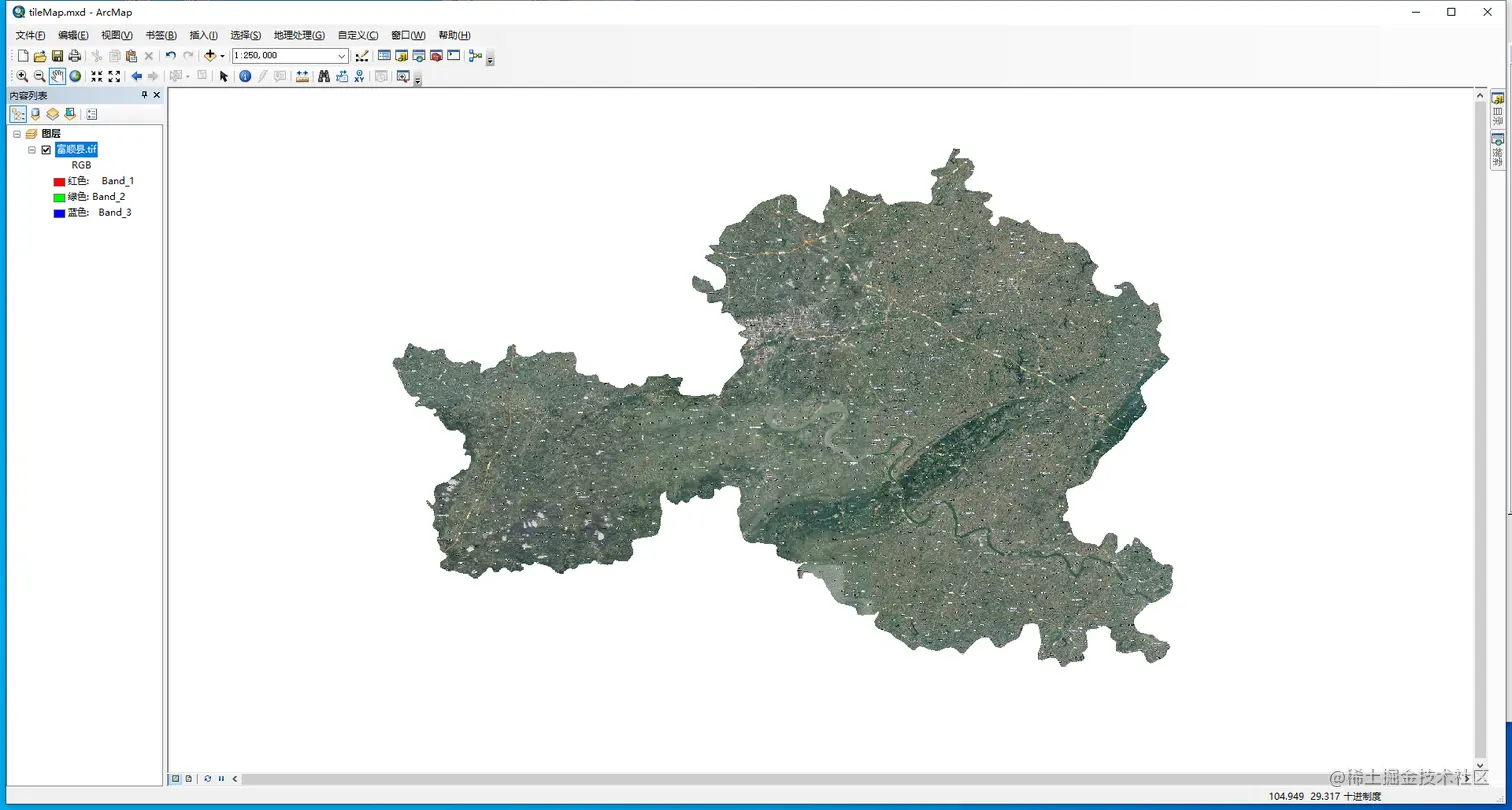The height and width of the screenshot is (810, 1512).
Task: Open the 帮助(H) menu
Action: [454, 35]
